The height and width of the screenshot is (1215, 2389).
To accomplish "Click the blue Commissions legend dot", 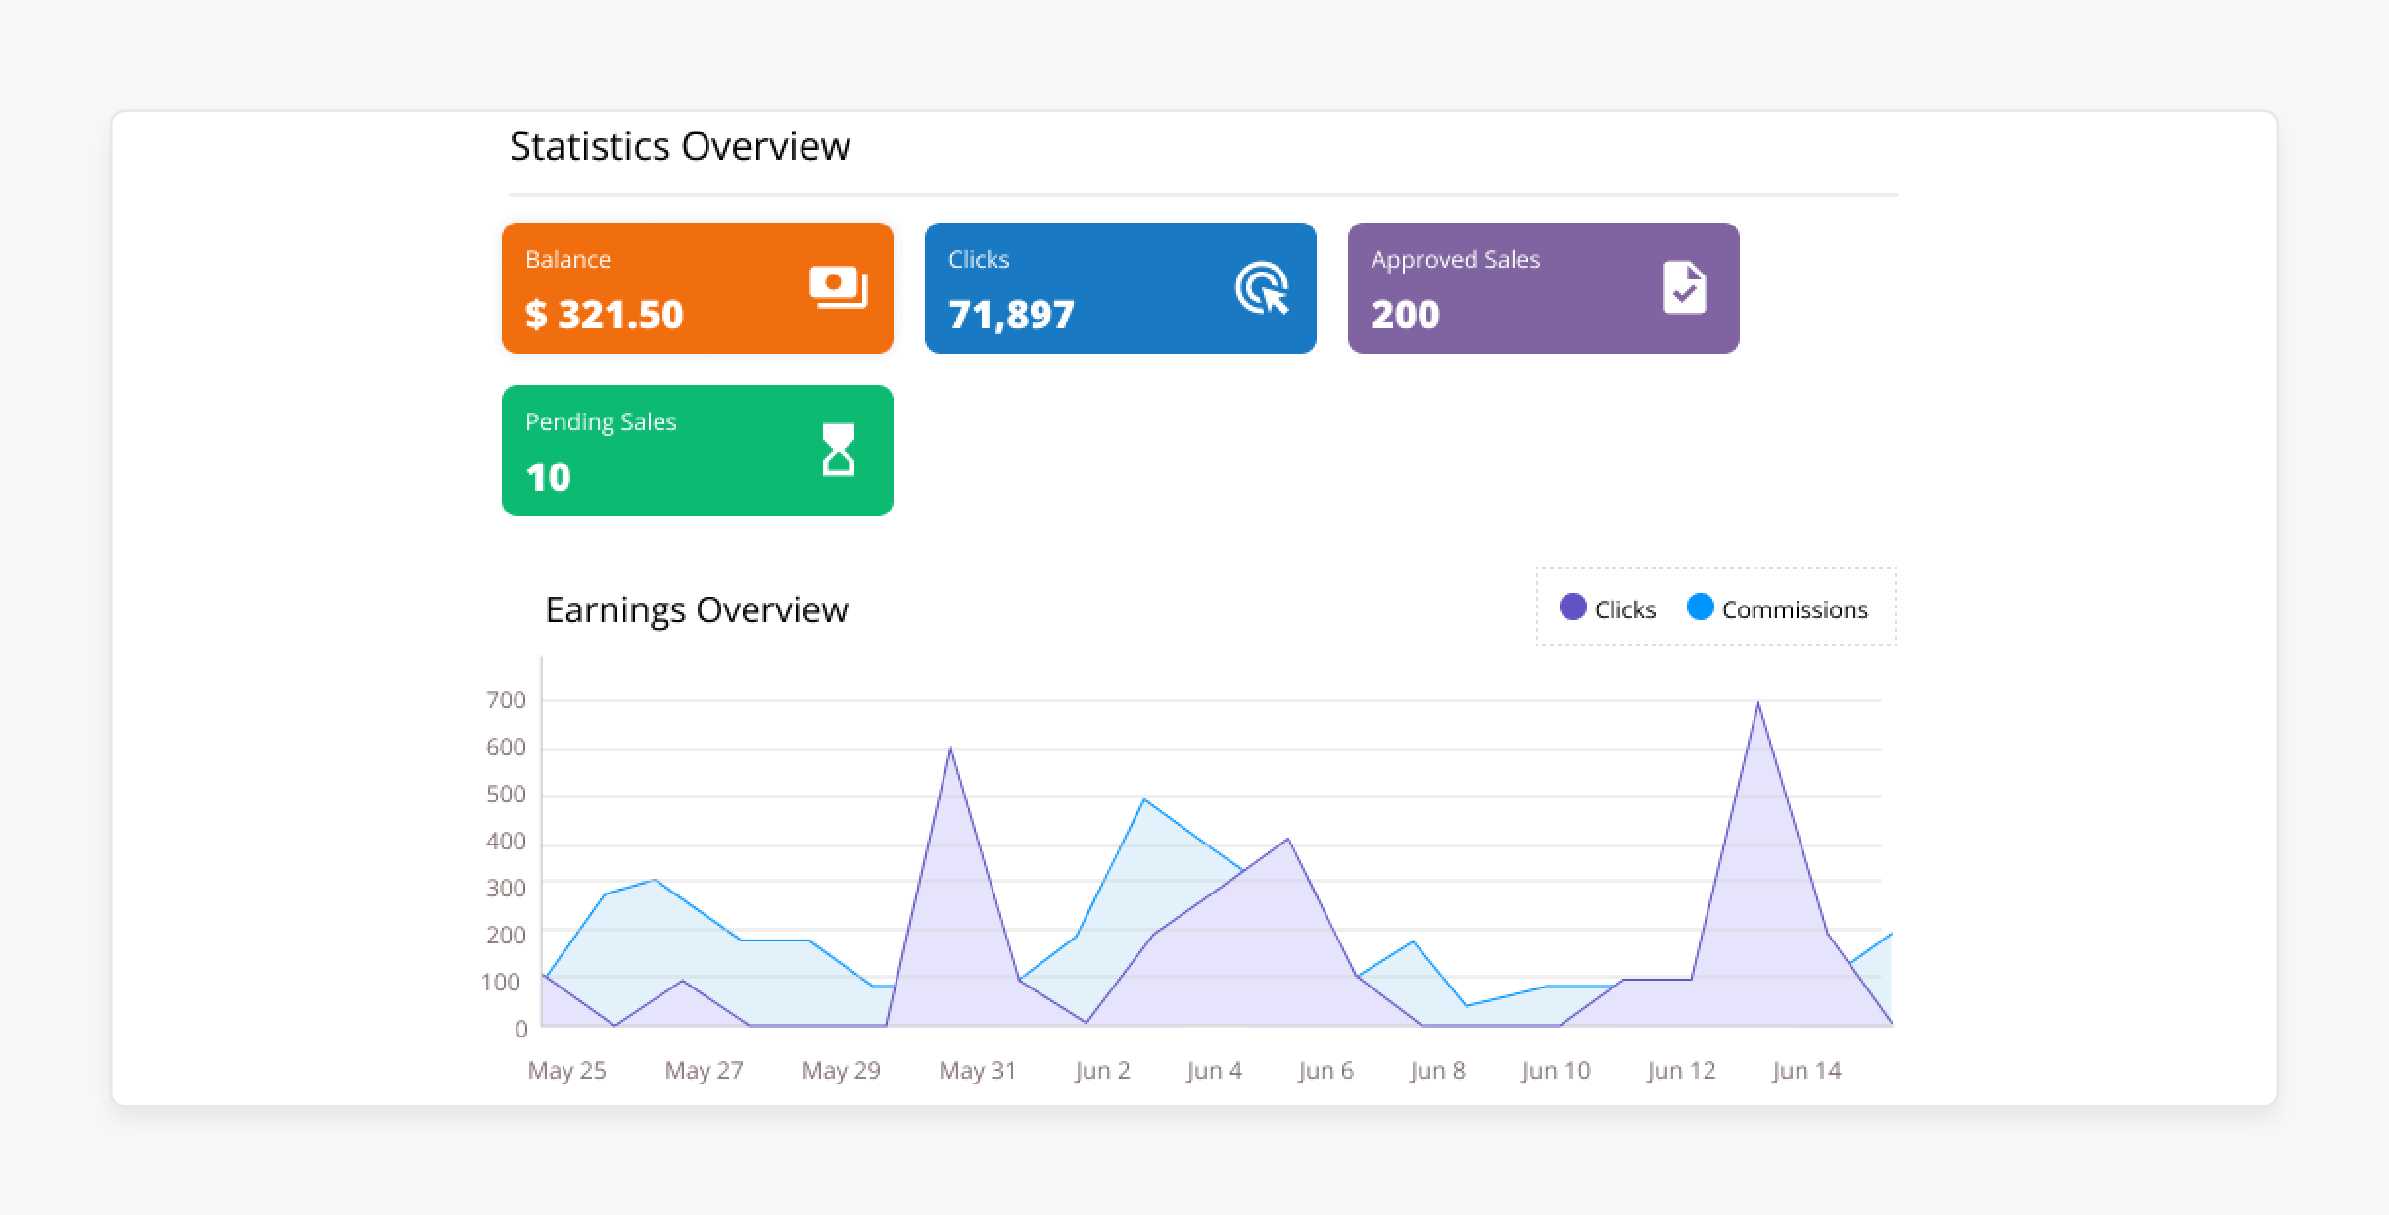I will pos(1700,607).
